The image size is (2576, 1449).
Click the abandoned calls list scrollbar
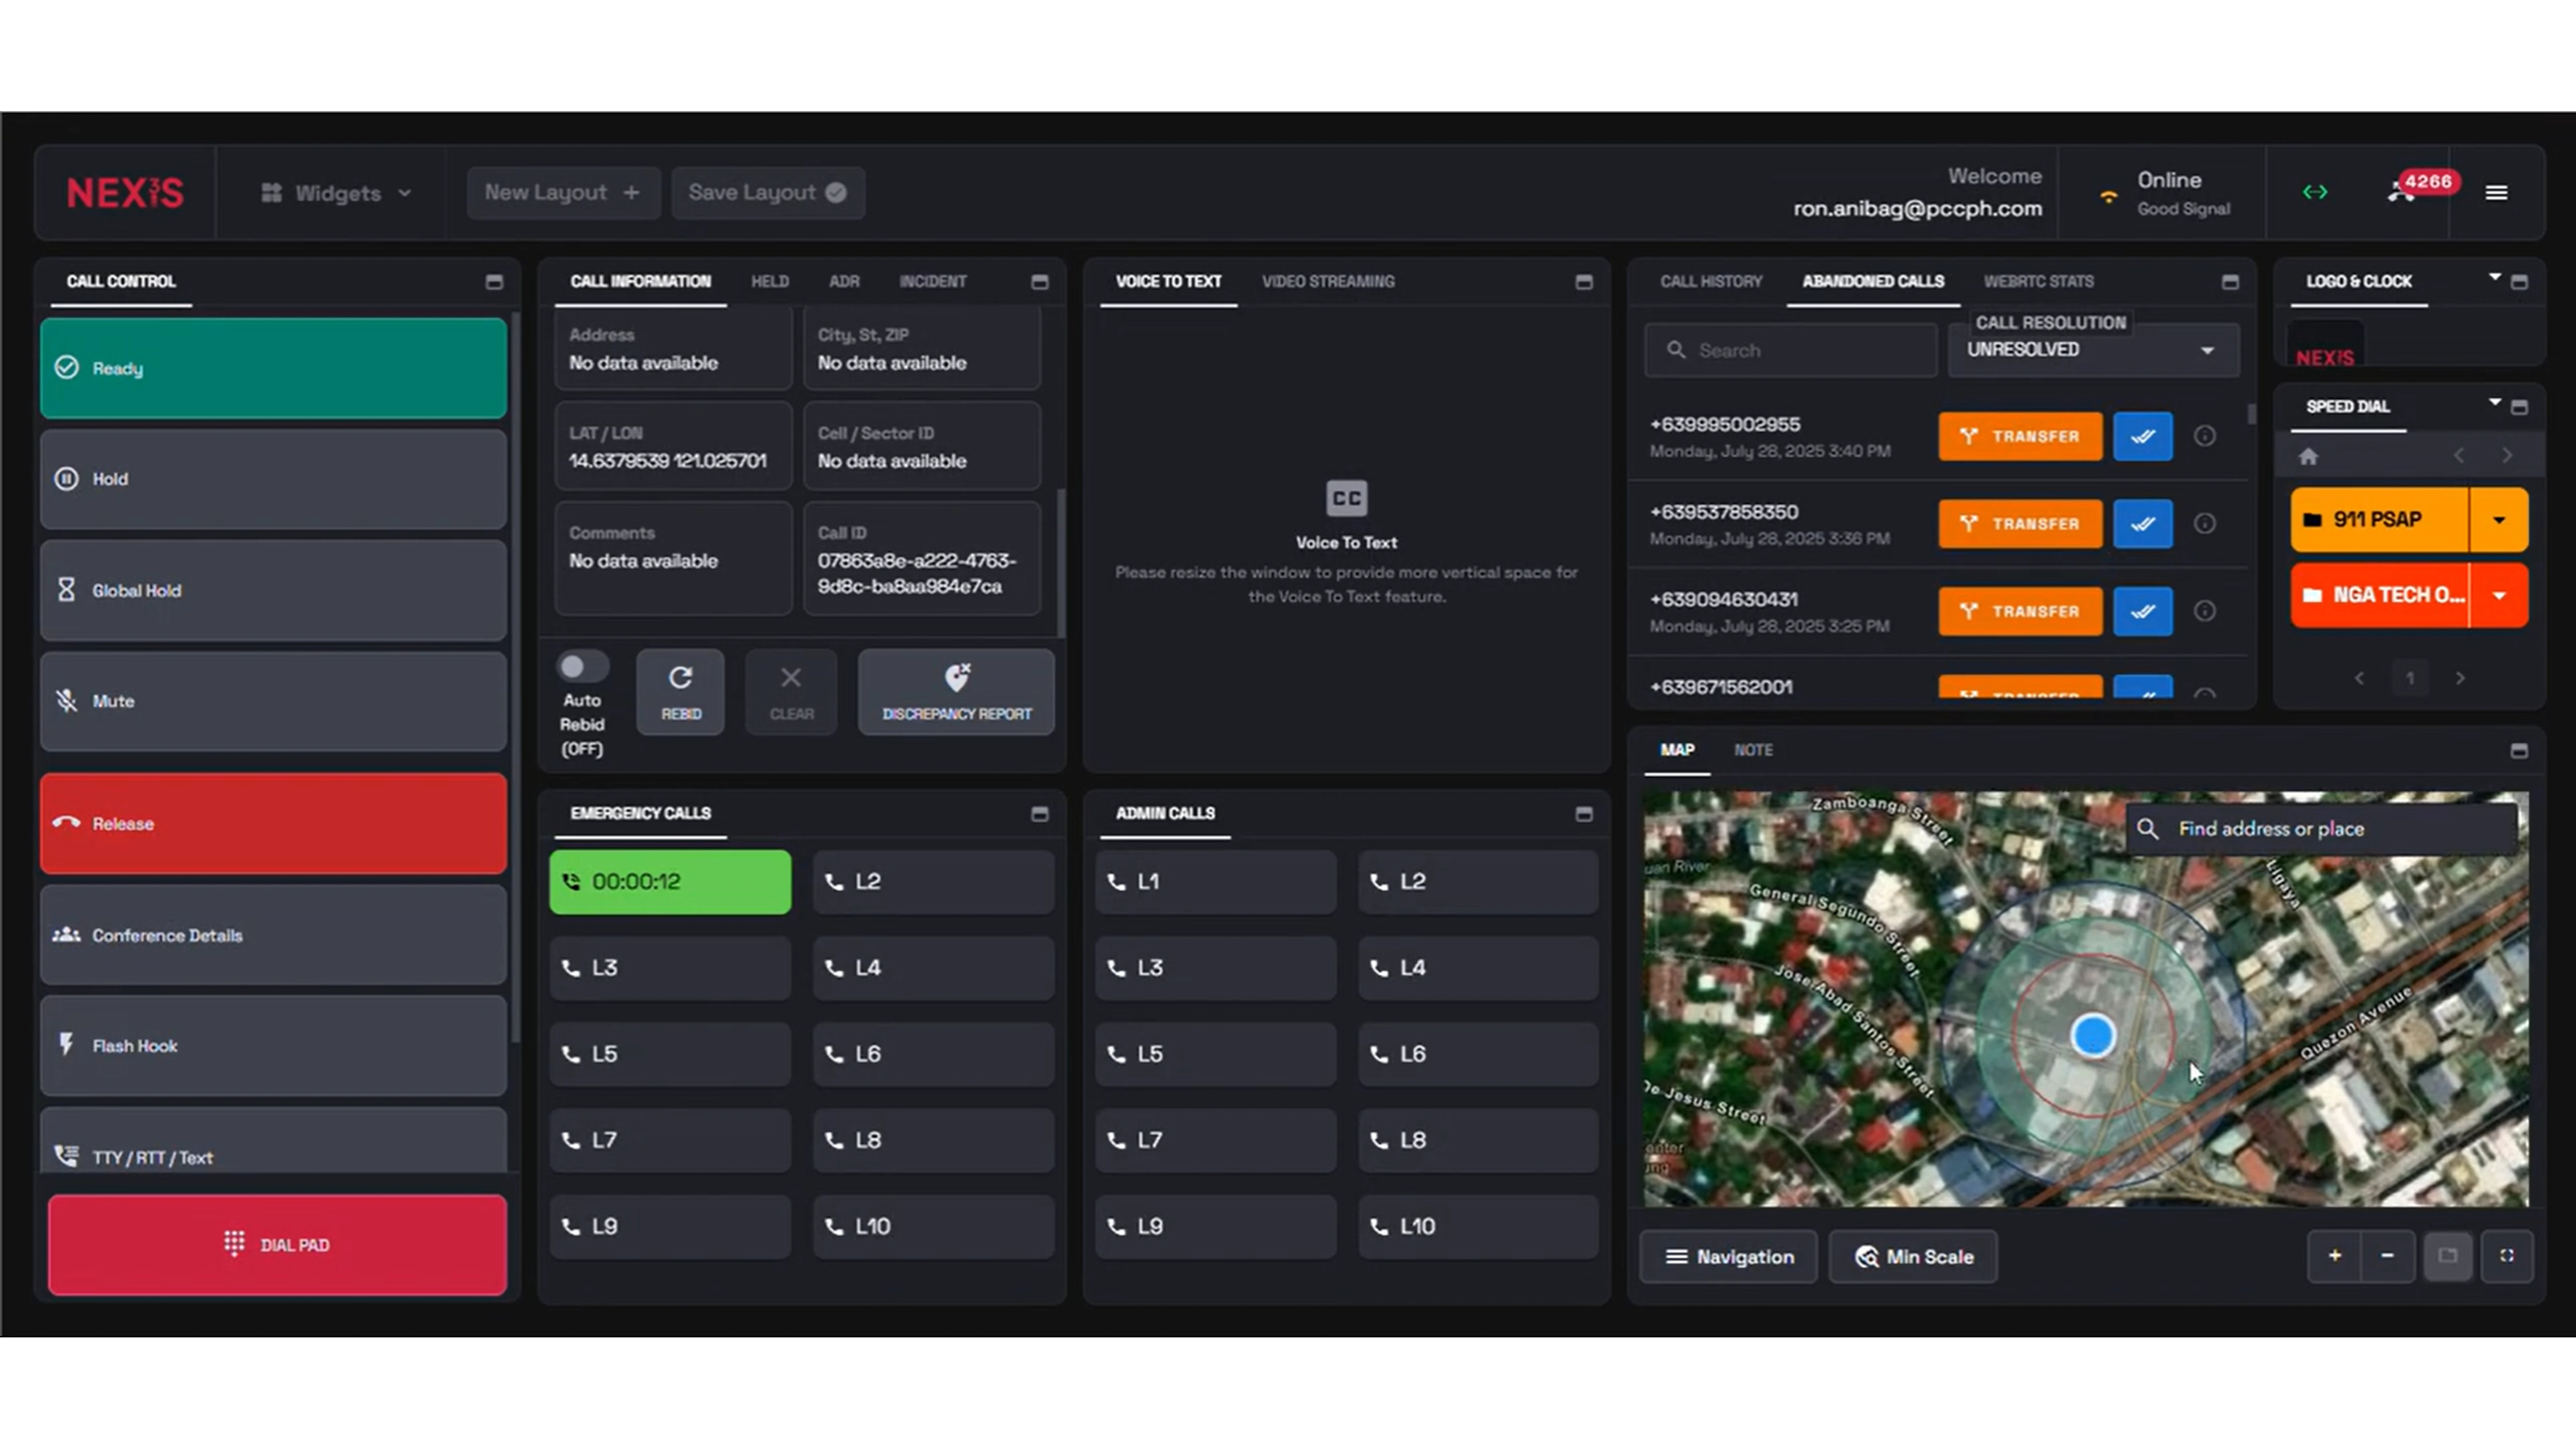[x=2251, y=414]
